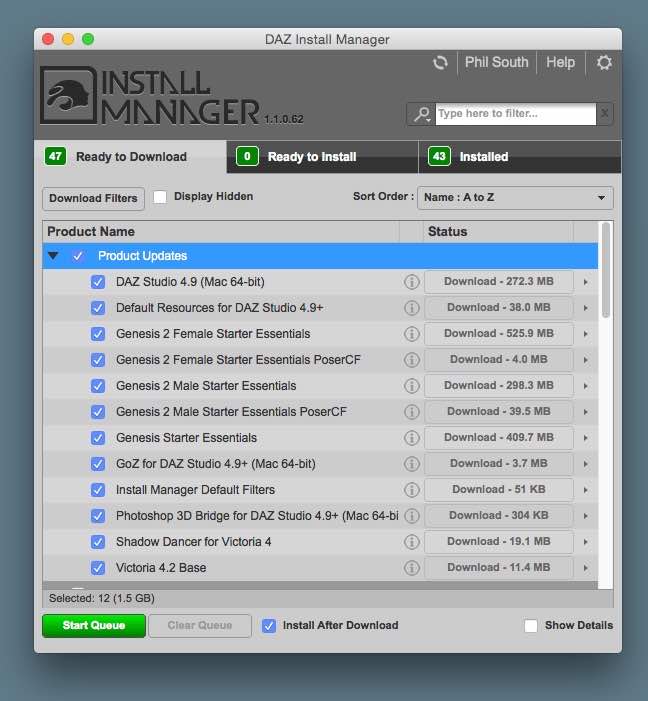Click the 43 count badge on Installed
The width and height of the screenshot is (648, 701).
click(439, 156)
